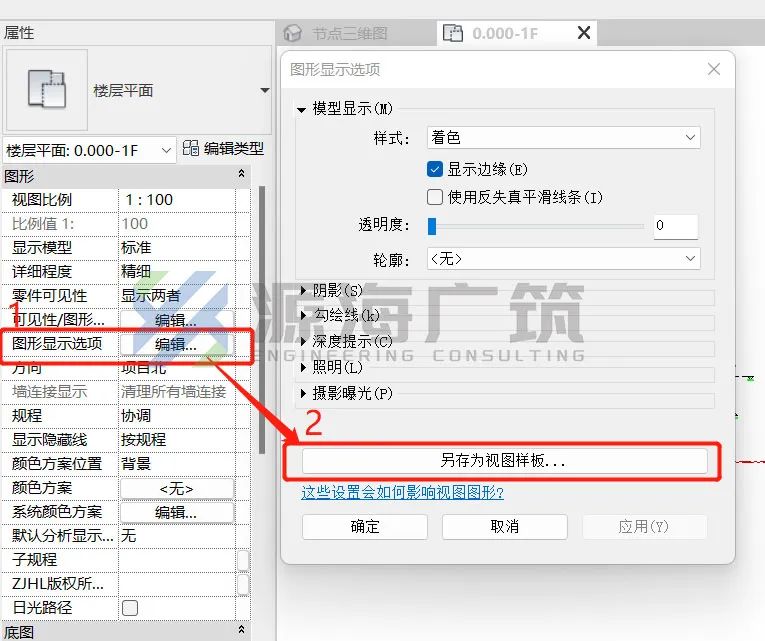Uncheck the 显示边缘(E) checkbox

point(435,169)
